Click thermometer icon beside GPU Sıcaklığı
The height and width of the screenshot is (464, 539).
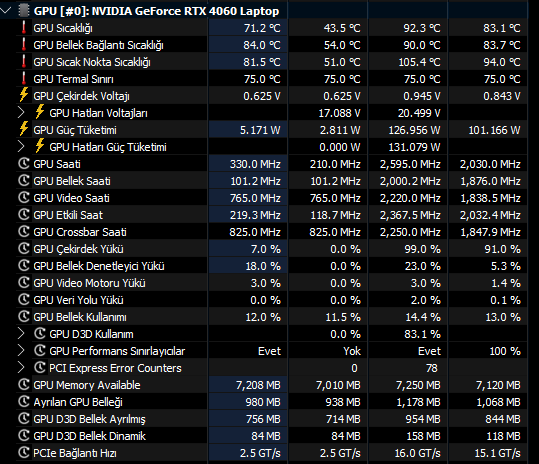tap(24, 28)
